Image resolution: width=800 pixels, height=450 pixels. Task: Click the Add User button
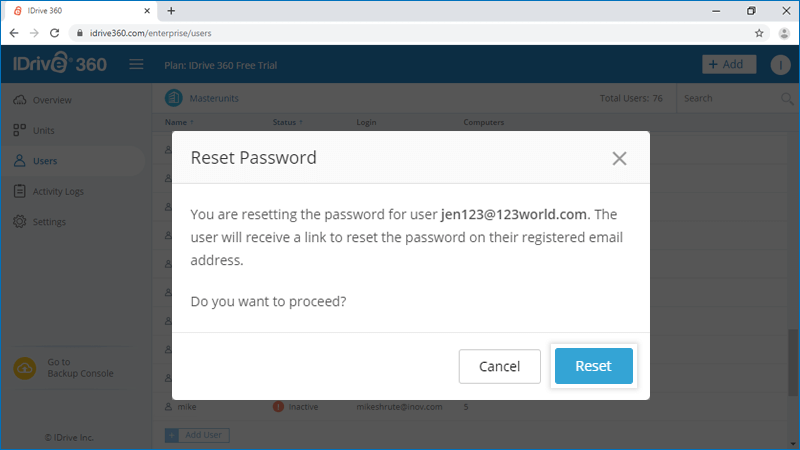click(x=197, y=435)
